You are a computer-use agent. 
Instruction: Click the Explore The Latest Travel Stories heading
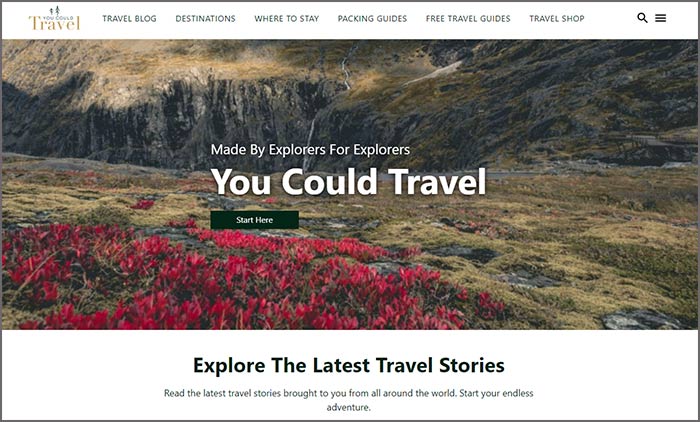click(x=349, y=365)
